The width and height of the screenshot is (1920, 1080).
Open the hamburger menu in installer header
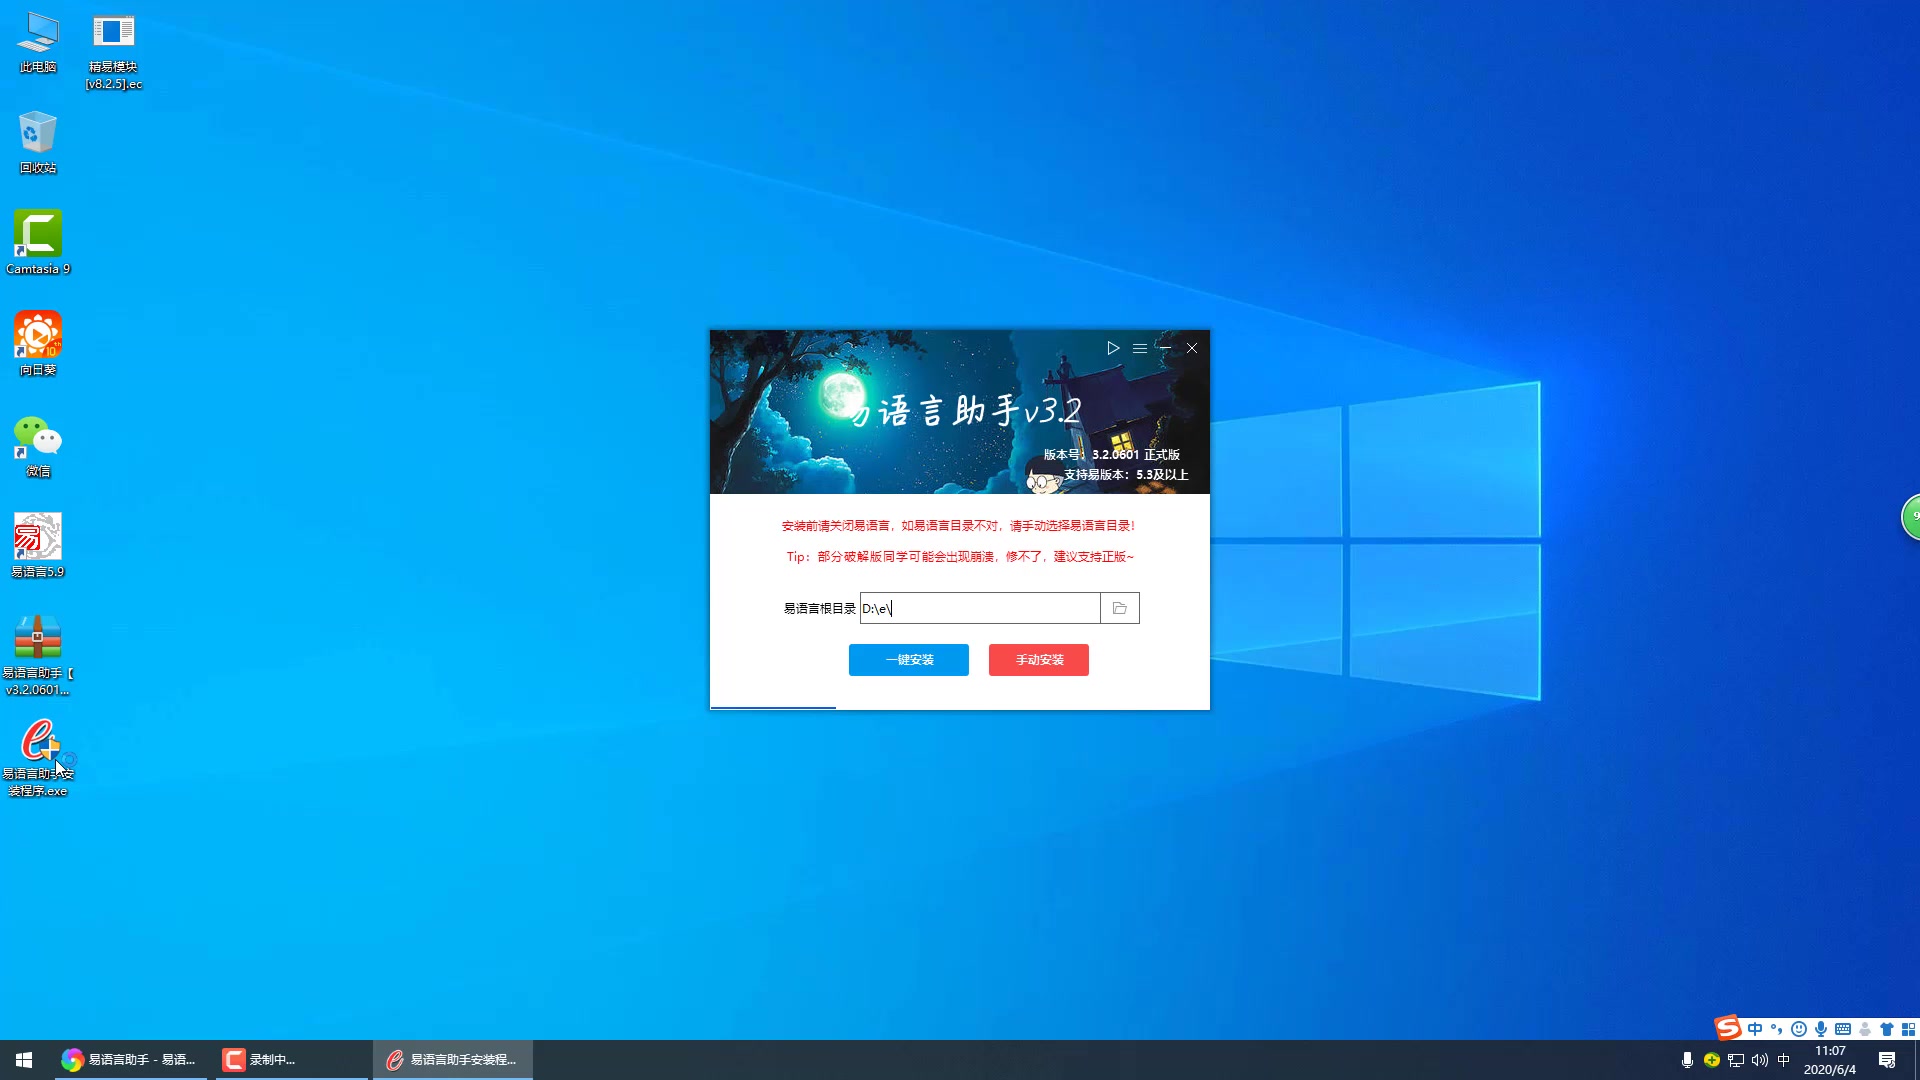tap(1140, 348)
